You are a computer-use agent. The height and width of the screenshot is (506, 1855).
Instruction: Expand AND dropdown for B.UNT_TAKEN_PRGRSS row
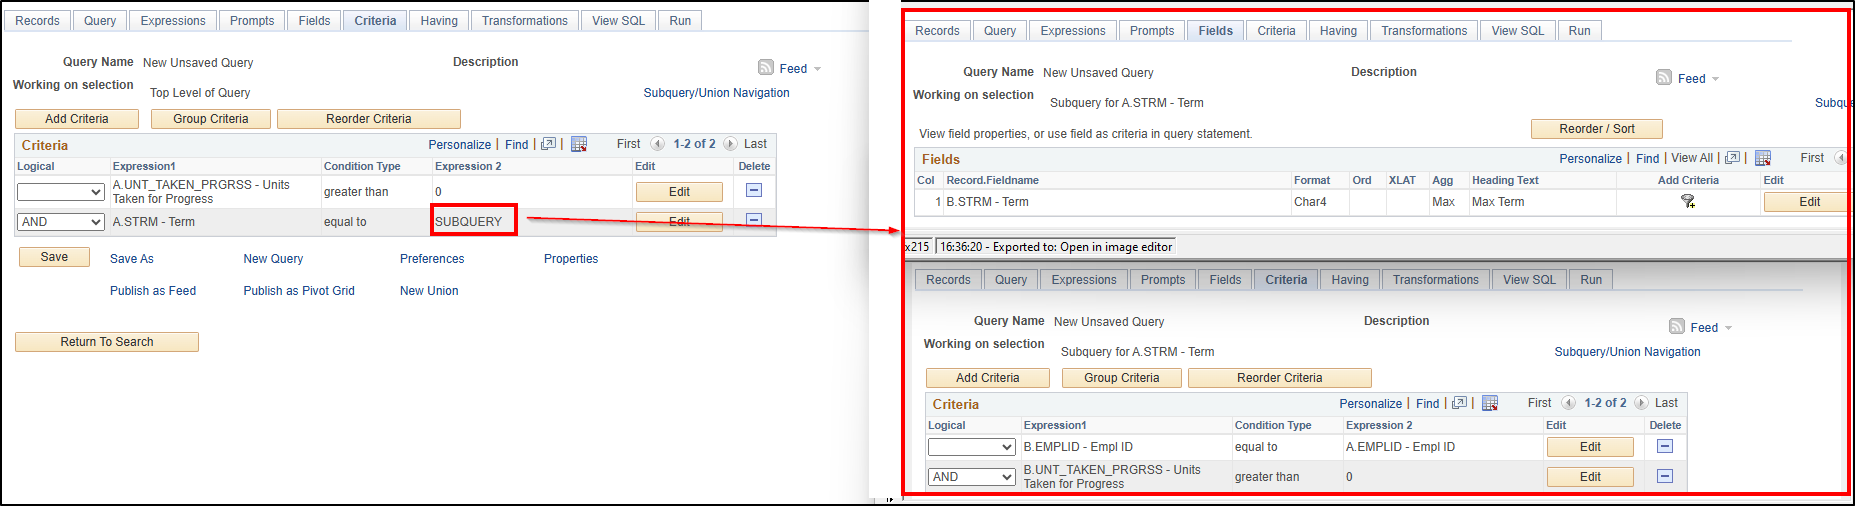(x=972, y=477)
